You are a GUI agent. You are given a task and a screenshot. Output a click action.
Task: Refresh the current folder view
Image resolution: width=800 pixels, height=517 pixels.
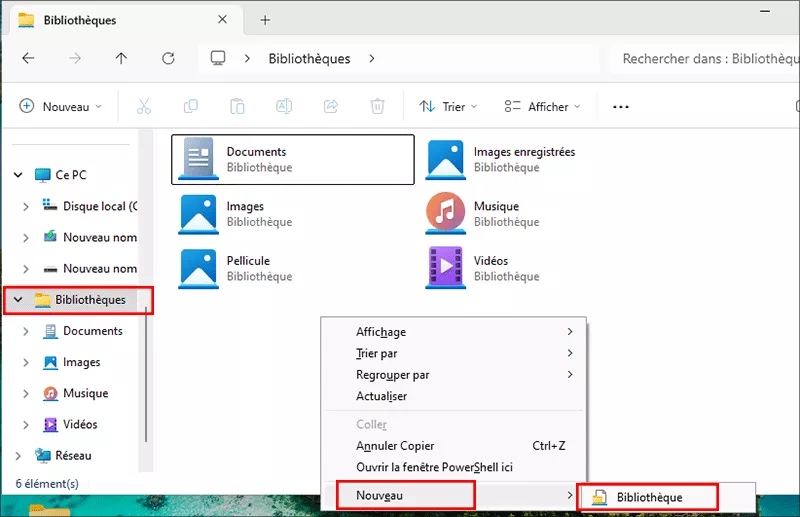(167, 59)
